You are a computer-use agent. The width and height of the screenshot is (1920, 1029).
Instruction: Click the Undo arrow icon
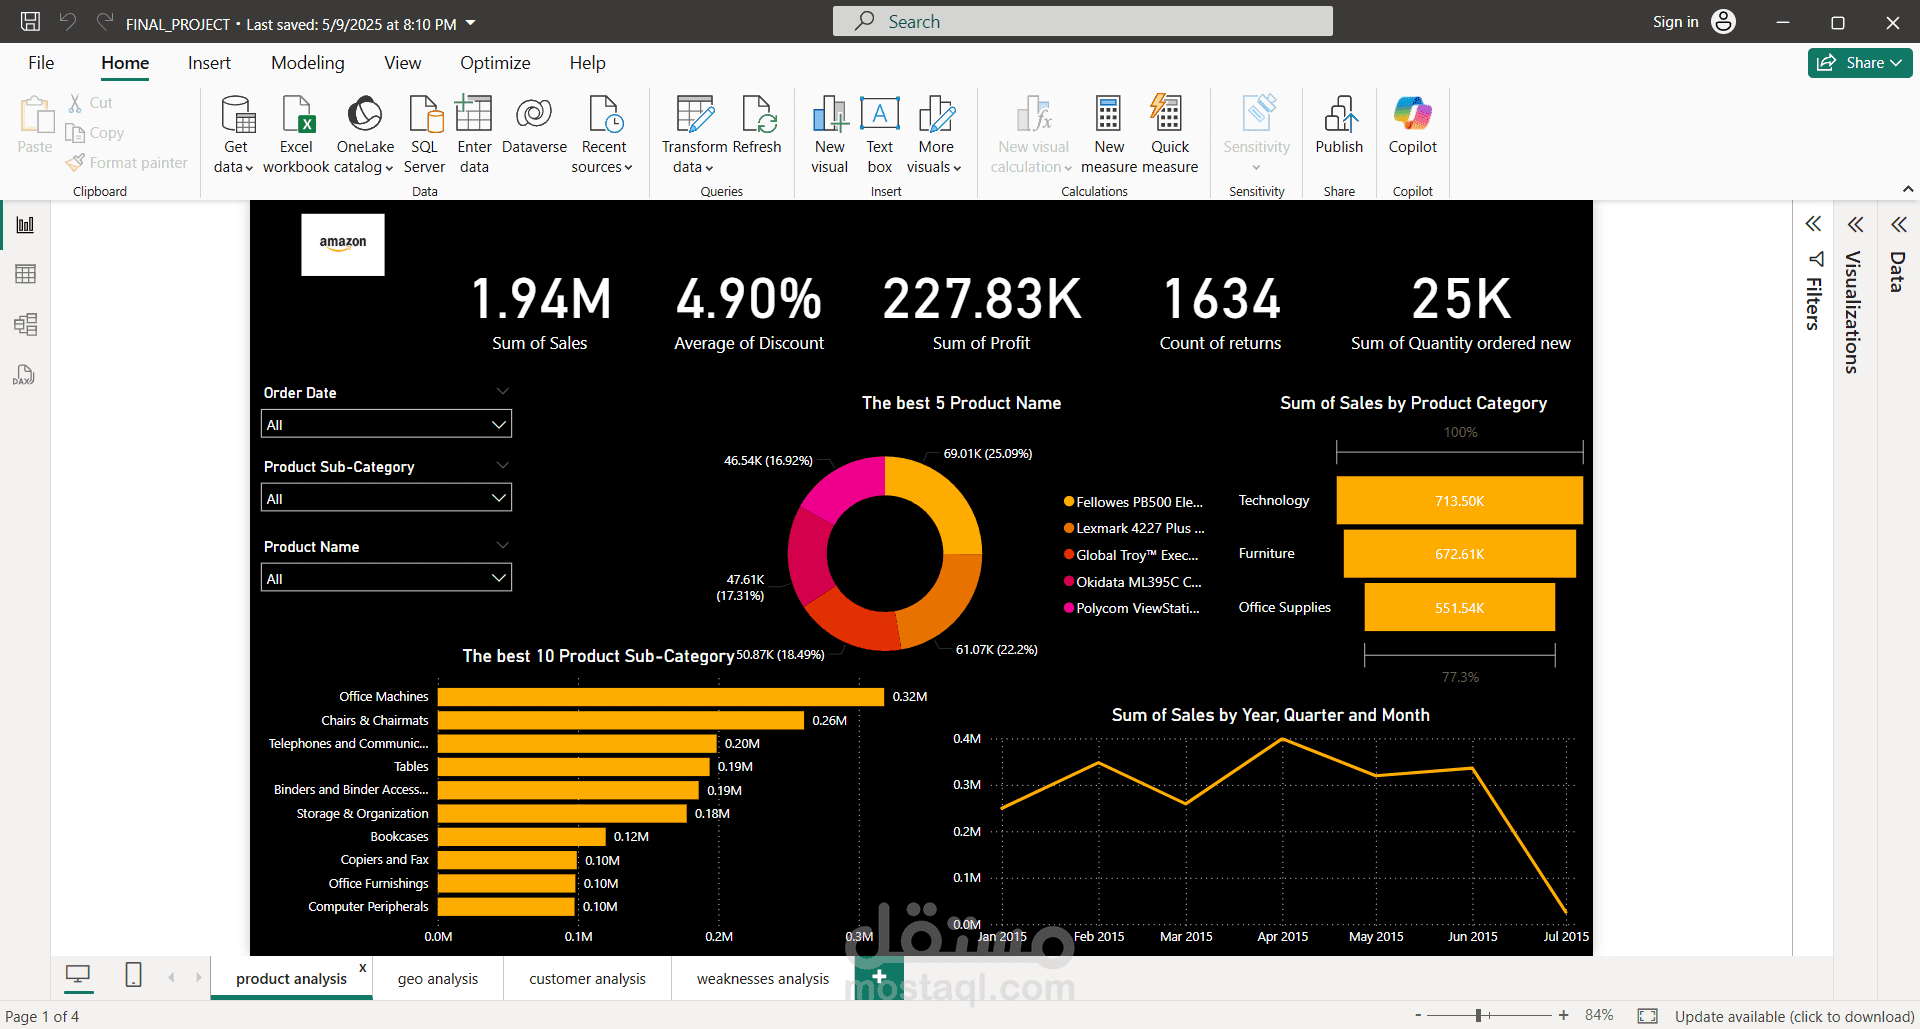pos(68,22)
